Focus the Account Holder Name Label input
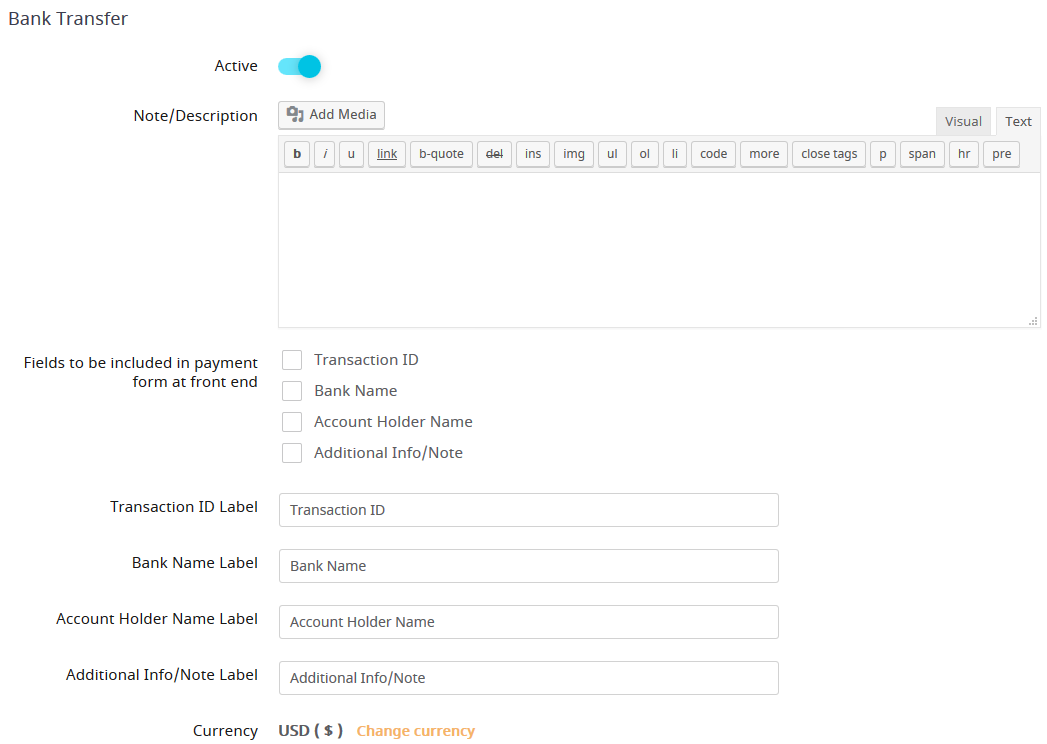1047x744 pixels. tap(529, 622)
